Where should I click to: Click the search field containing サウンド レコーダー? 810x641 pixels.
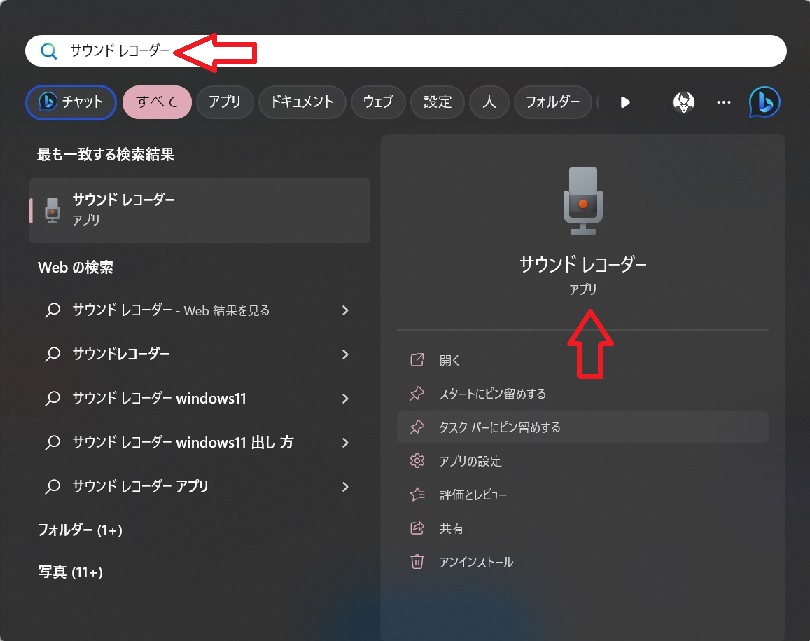[406, 51]
